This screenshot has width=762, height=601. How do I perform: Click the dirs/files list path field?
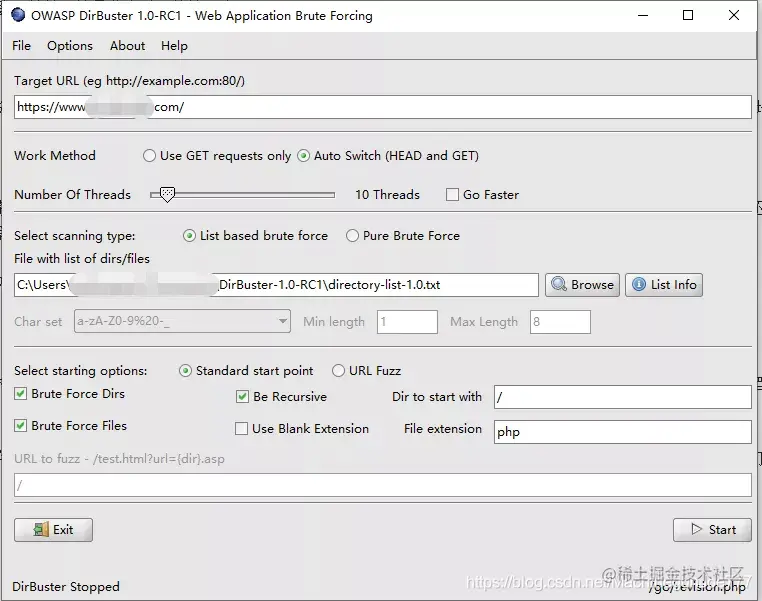click(x=277, y=285)
